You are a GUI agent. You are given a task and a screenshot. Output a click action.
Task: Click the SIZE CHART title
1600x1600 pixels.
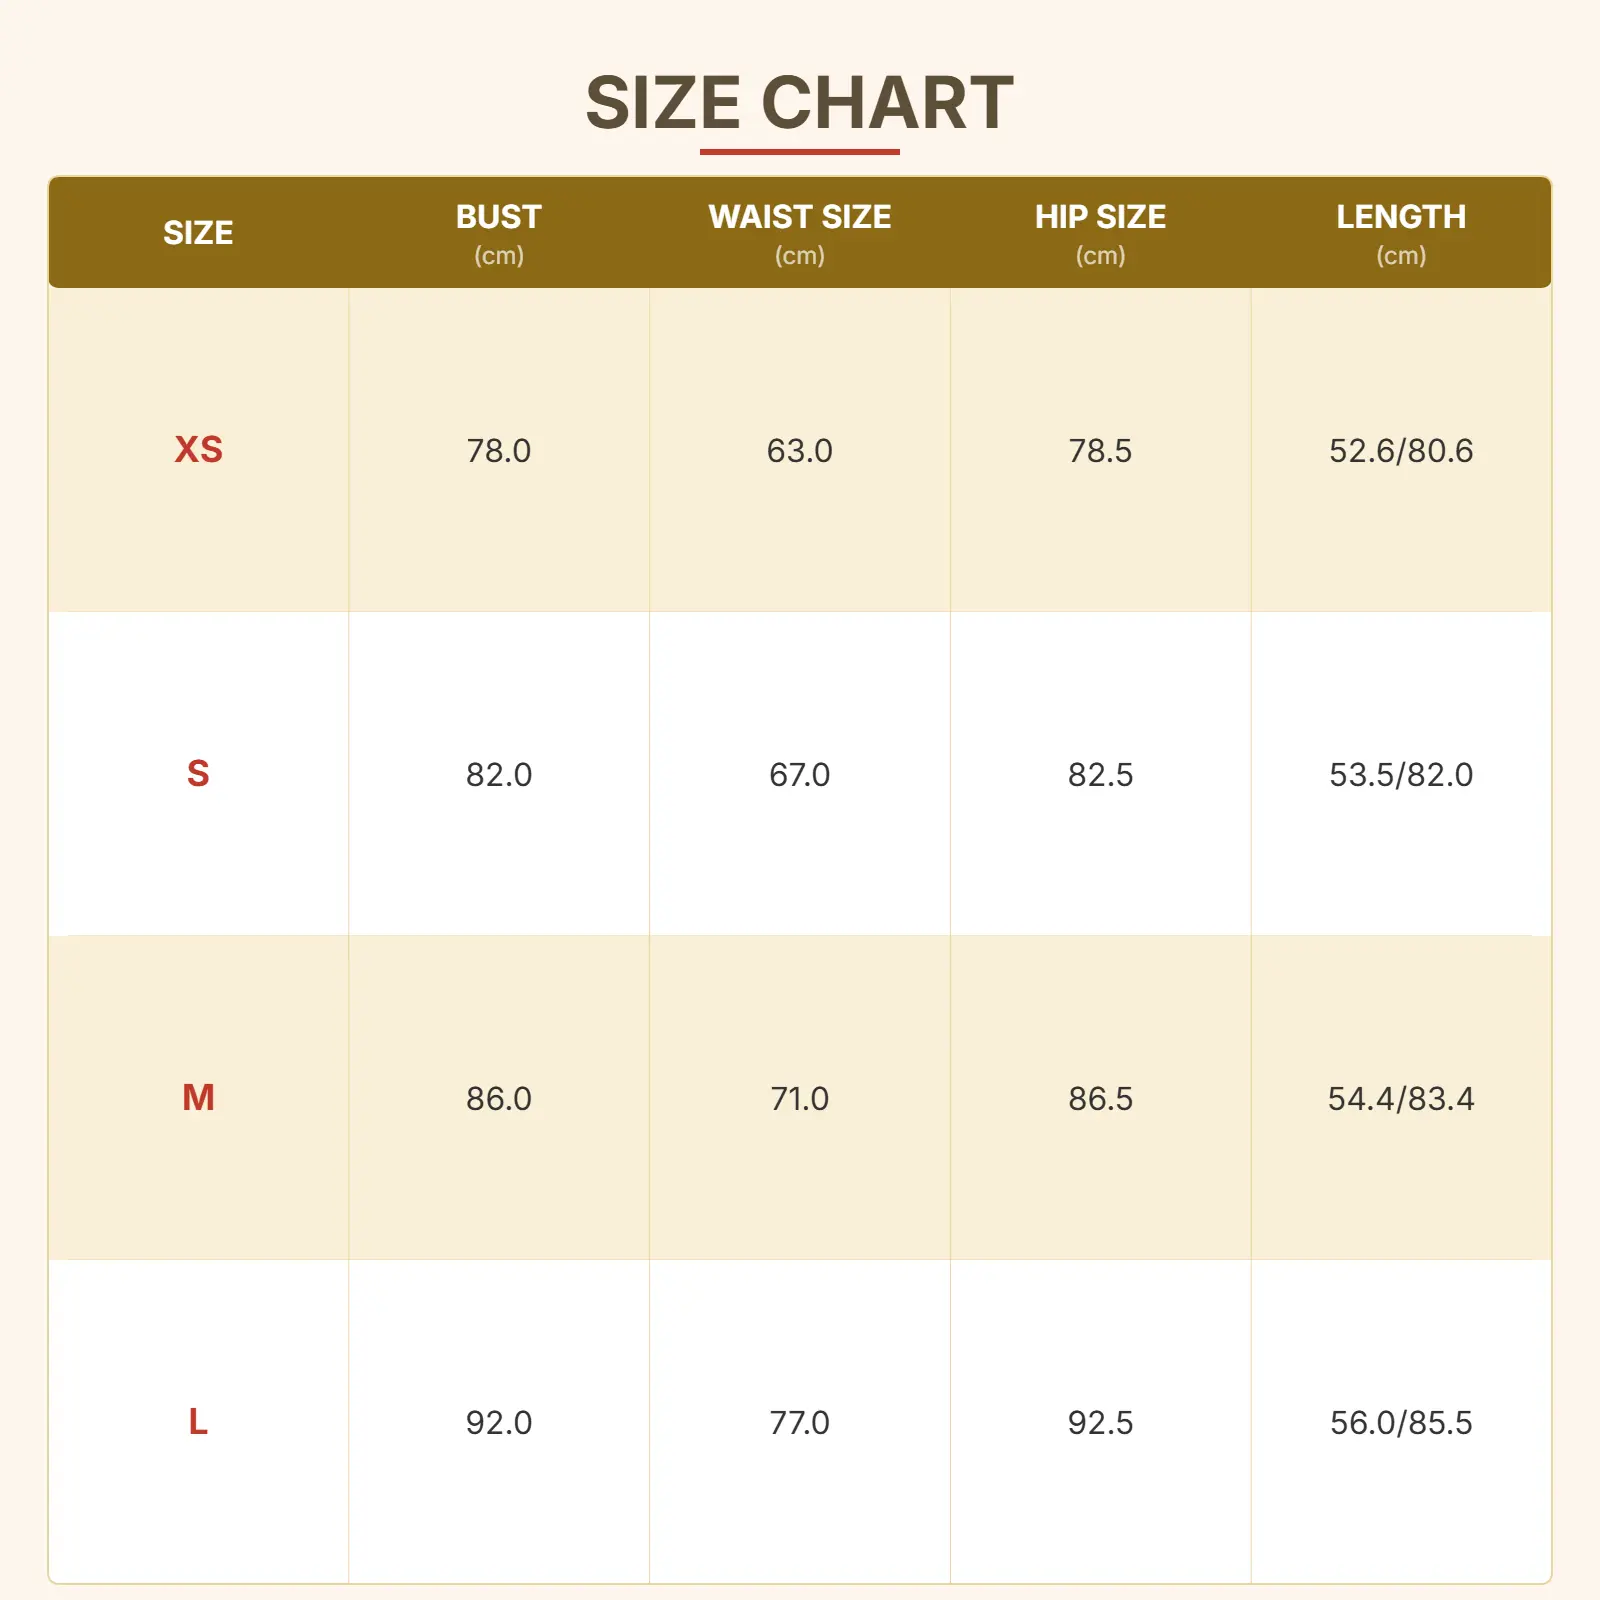[x=799, y=103]
